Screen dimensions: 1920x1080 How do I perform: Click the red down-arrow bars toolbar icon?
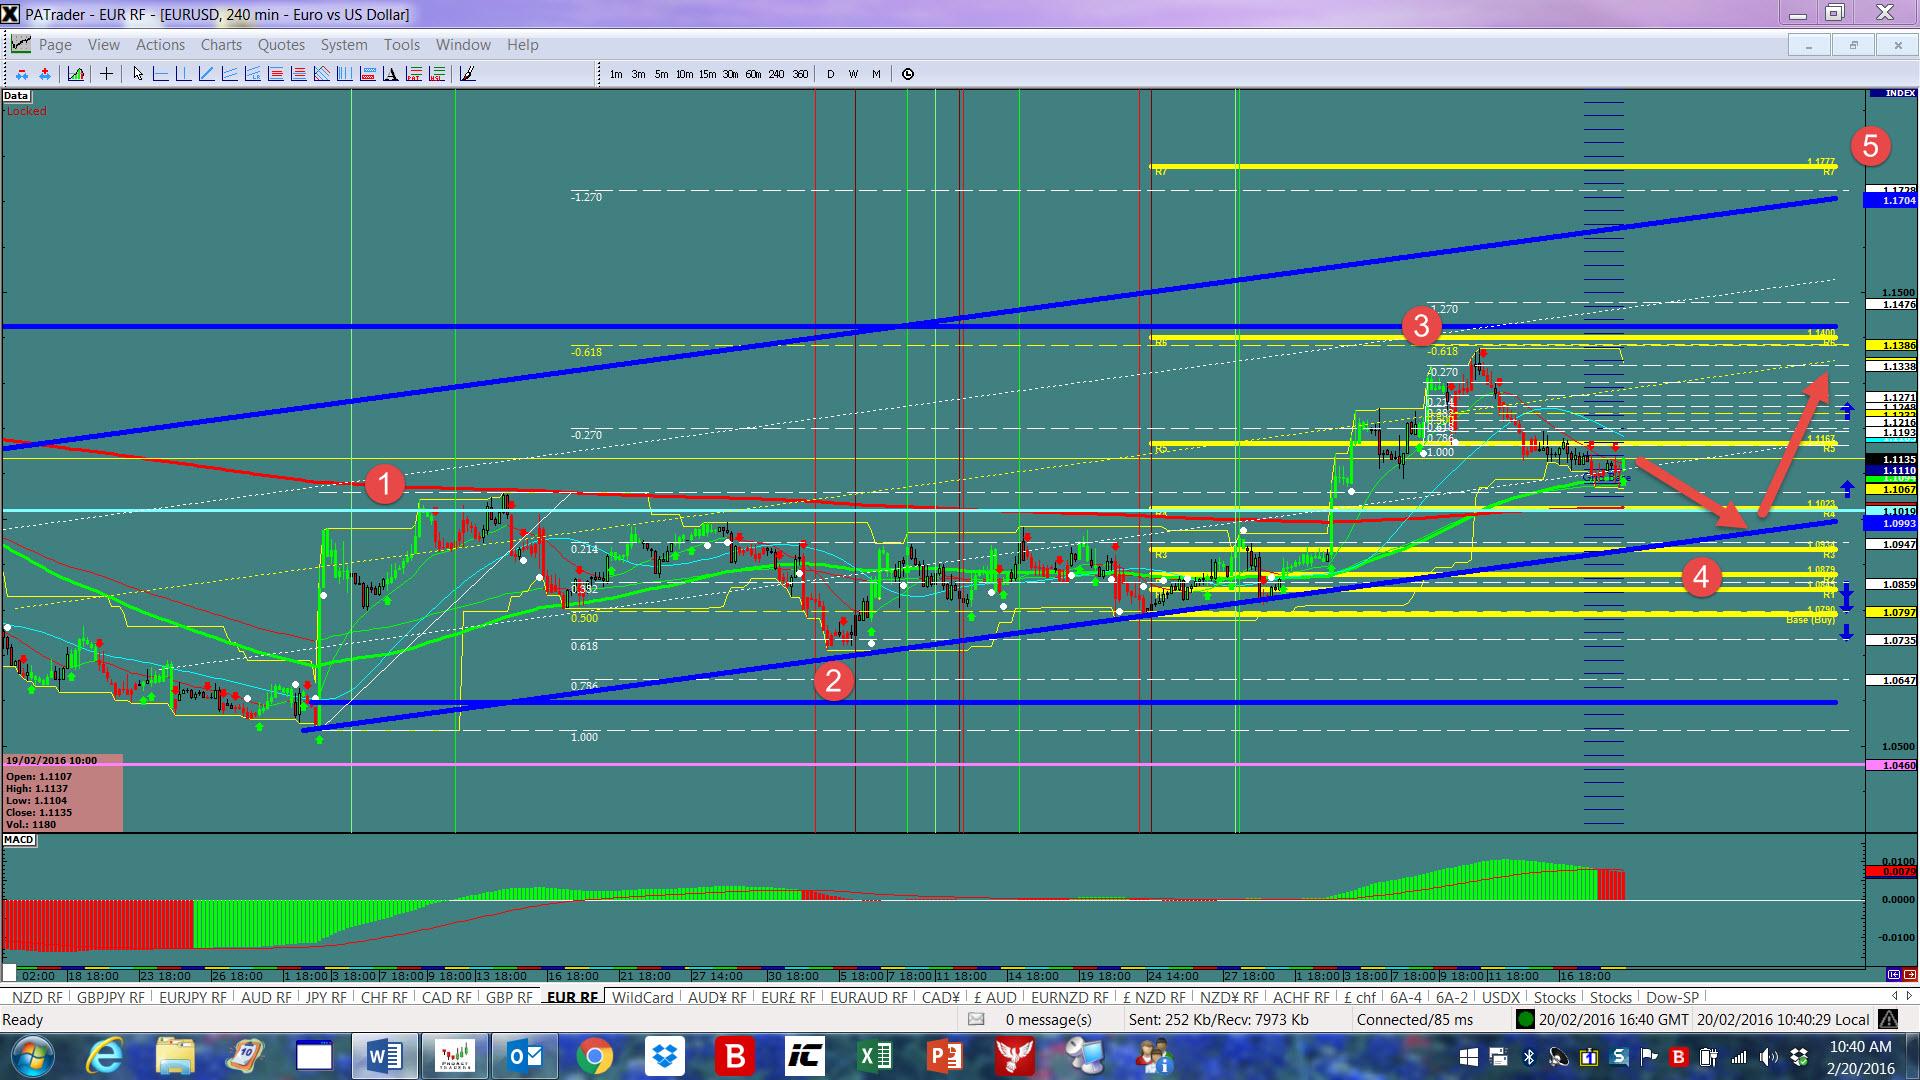pos(22,74)
